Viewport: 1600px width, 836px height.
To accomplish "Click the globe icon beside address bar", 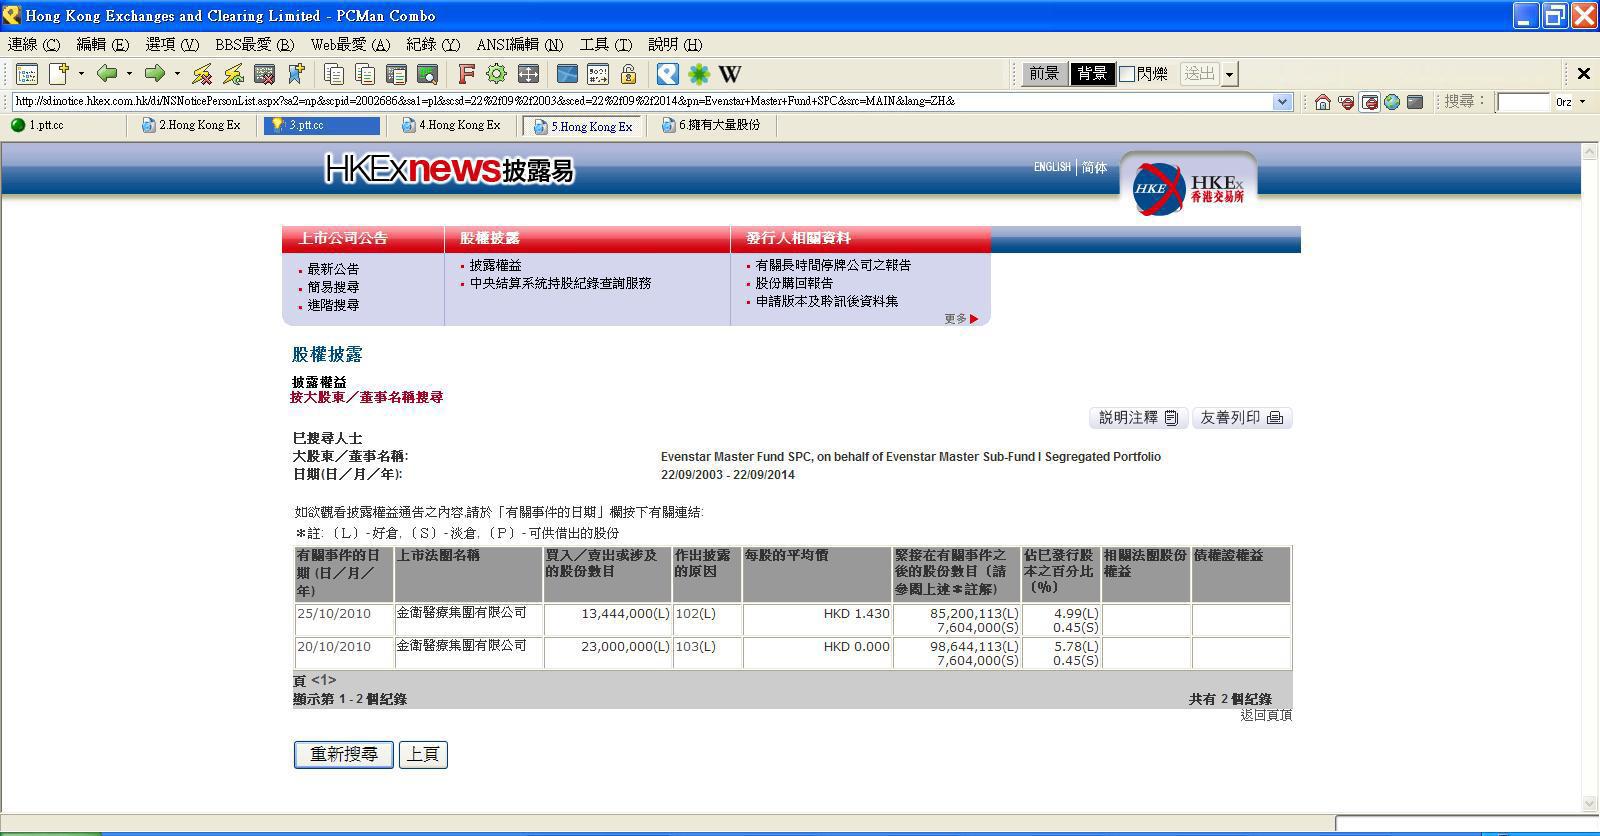I will click(x=1391, y=102).
